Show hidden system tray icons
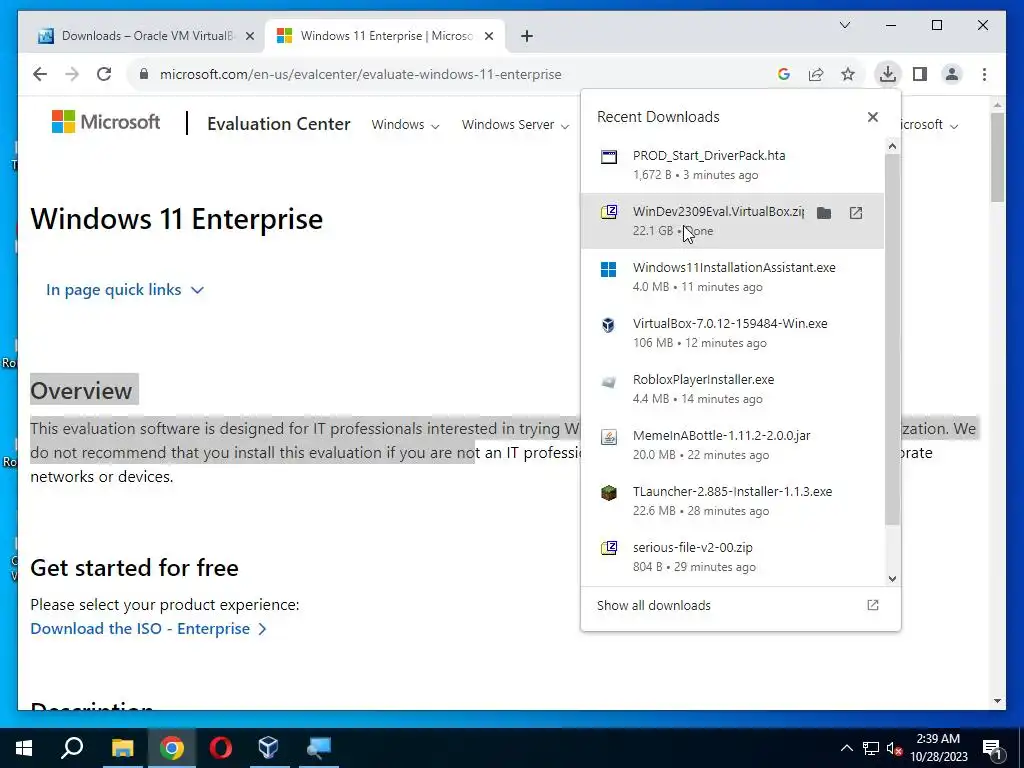Viewport: 1024px width, 768px height. pyautogui.click(x=846, y=748)
